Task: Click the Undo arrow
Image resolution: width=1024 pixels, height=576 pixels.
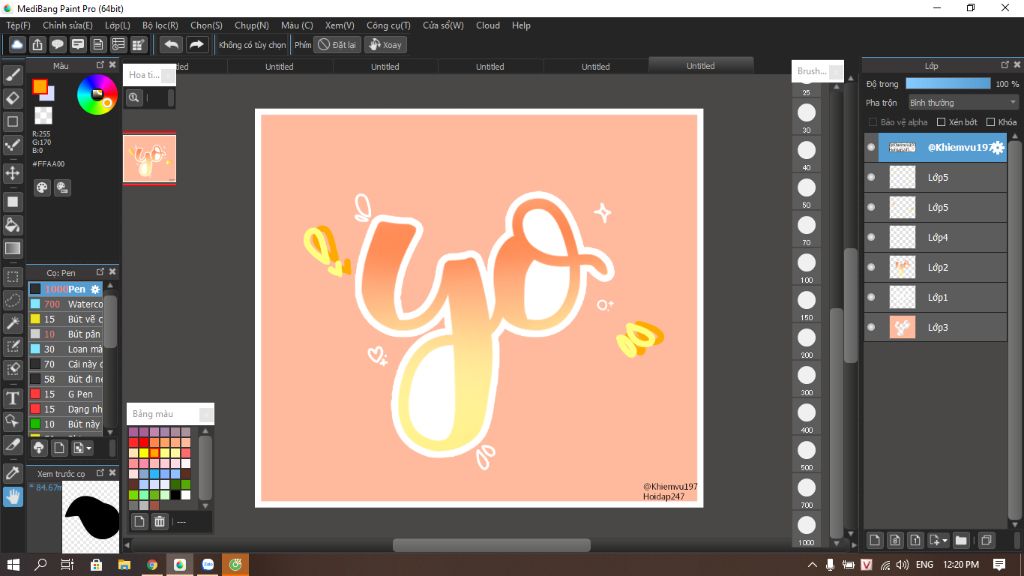Action: (x=171, y=44)
